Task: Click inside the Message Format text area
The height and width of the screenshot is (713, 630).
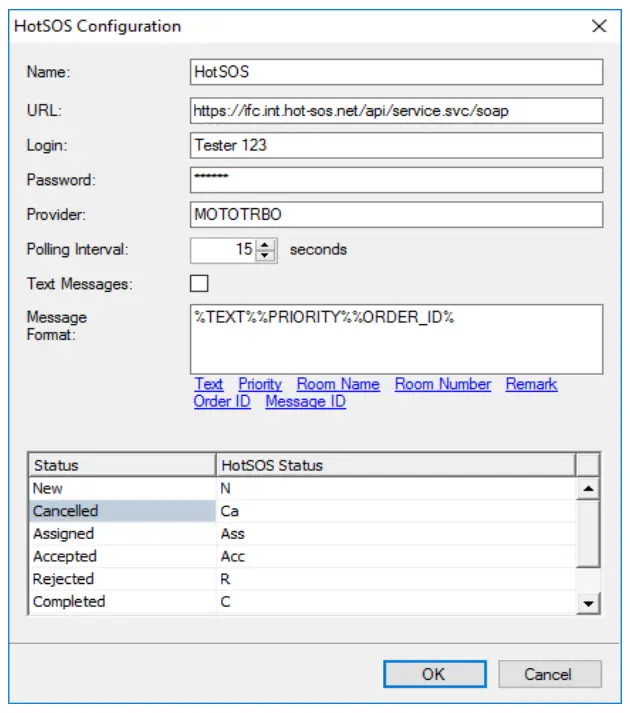Action: pyautogui.click(x=396, y=340)
